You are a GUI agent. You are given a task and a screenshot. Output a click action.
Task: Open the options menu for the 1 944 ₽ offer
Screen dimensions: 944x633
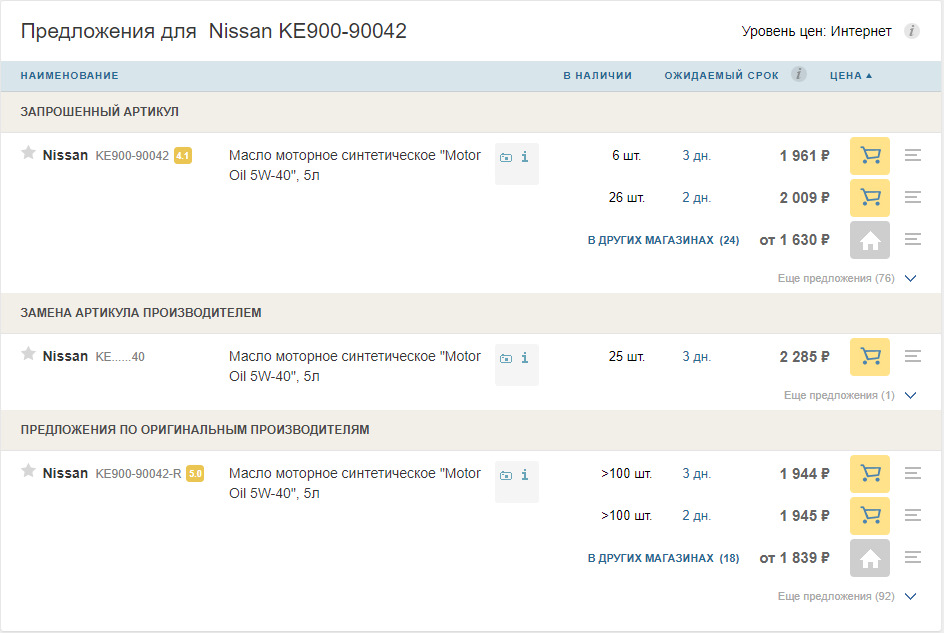click(913, 473)
